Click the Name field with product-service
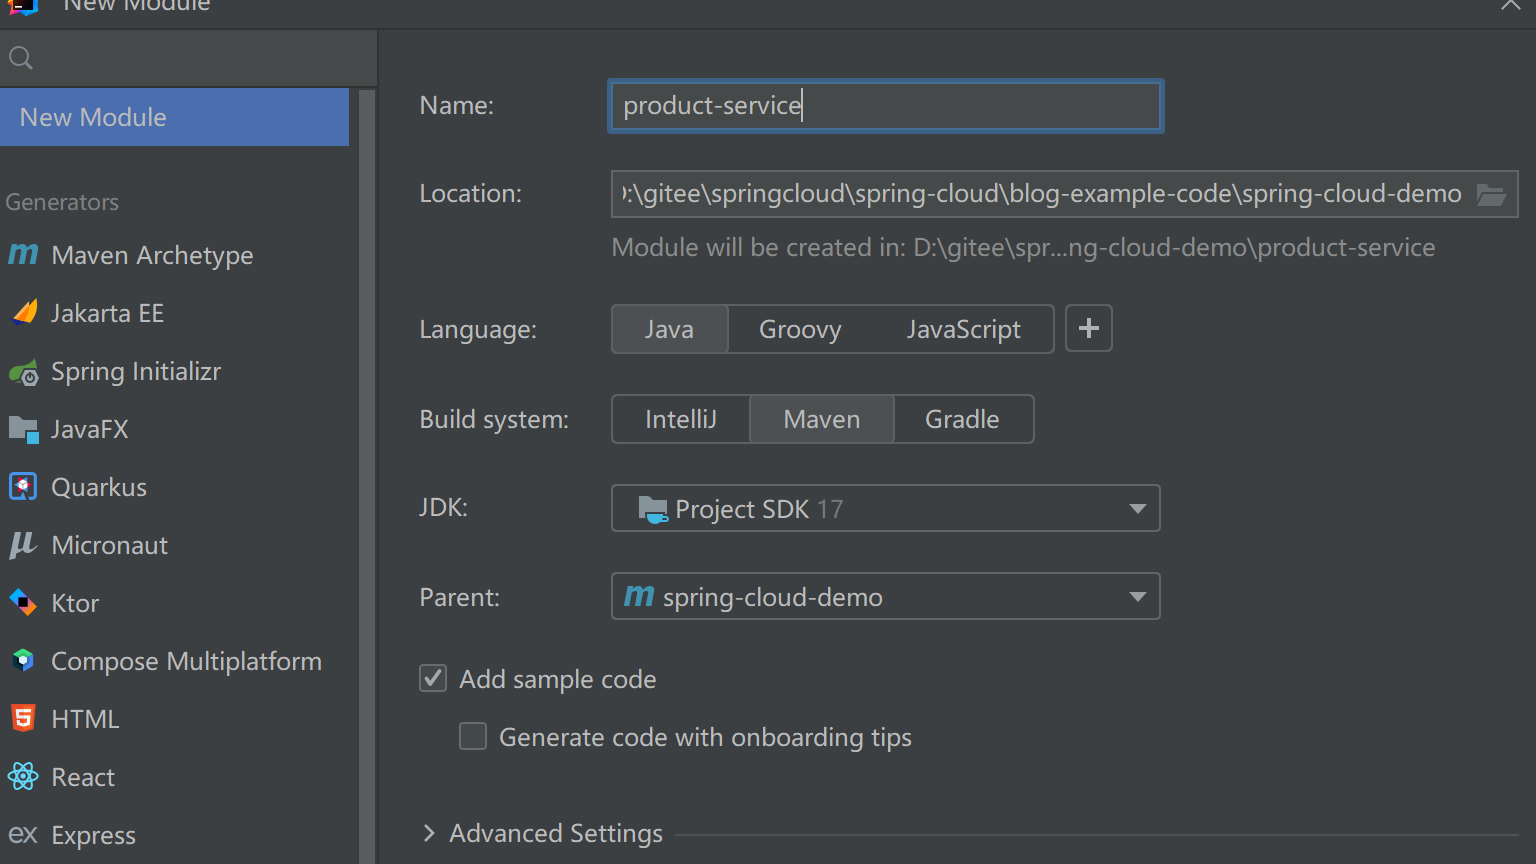1536x864 pixels. point(886,106)
